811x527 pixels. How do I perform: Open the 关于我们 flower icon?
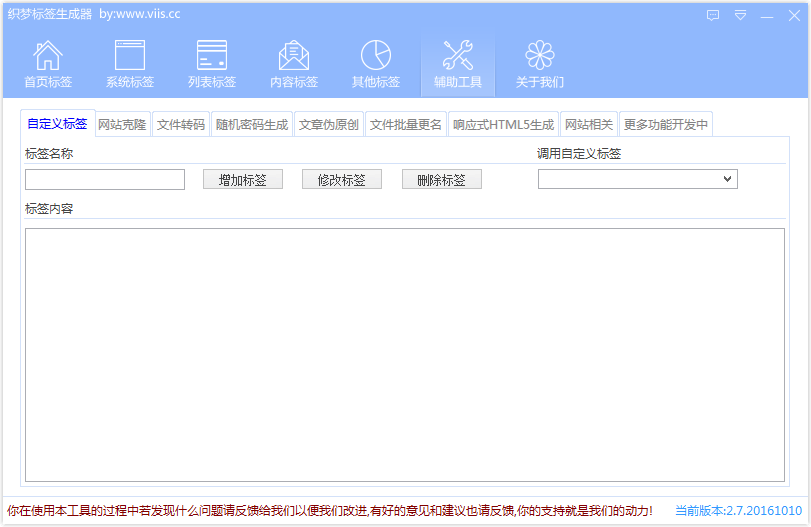(x=540, y=56)
